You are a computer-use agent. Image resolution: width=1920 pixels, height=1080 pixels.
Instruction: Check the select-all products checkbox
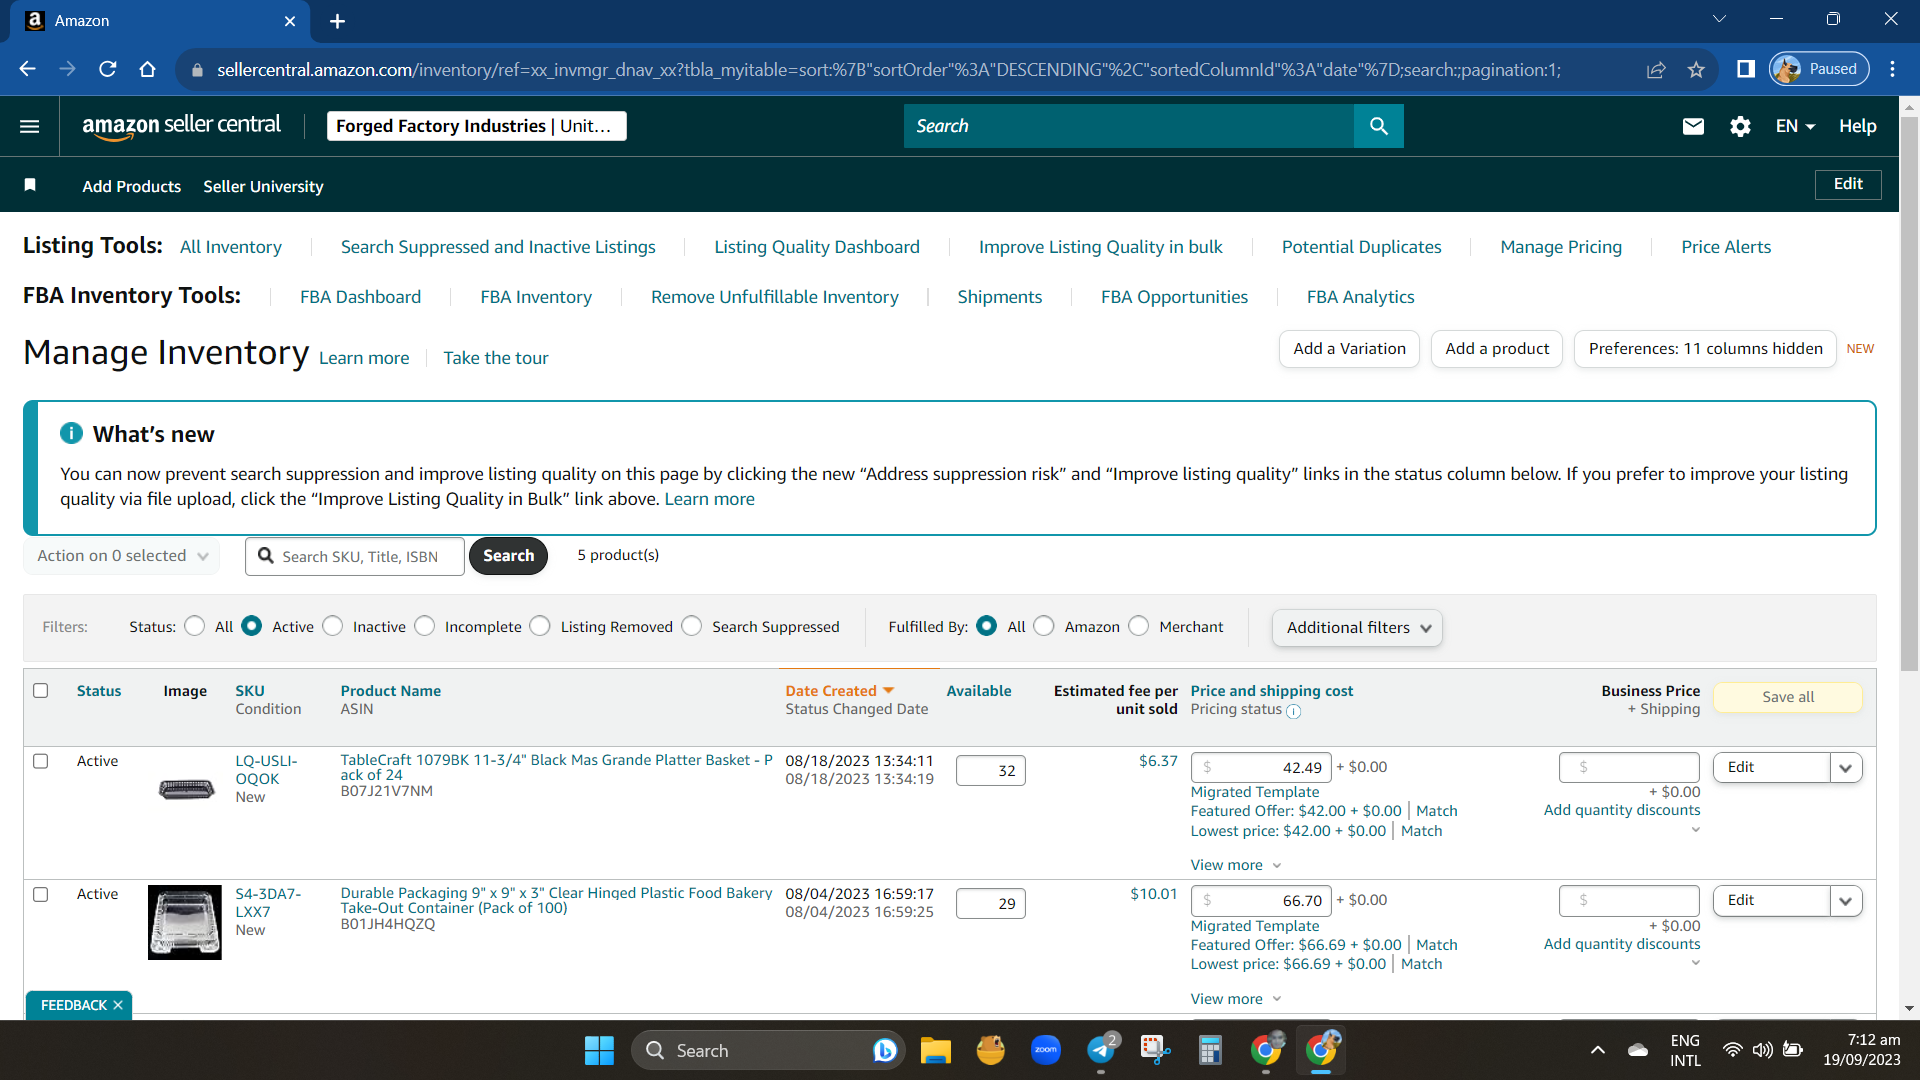click(41, 690)
